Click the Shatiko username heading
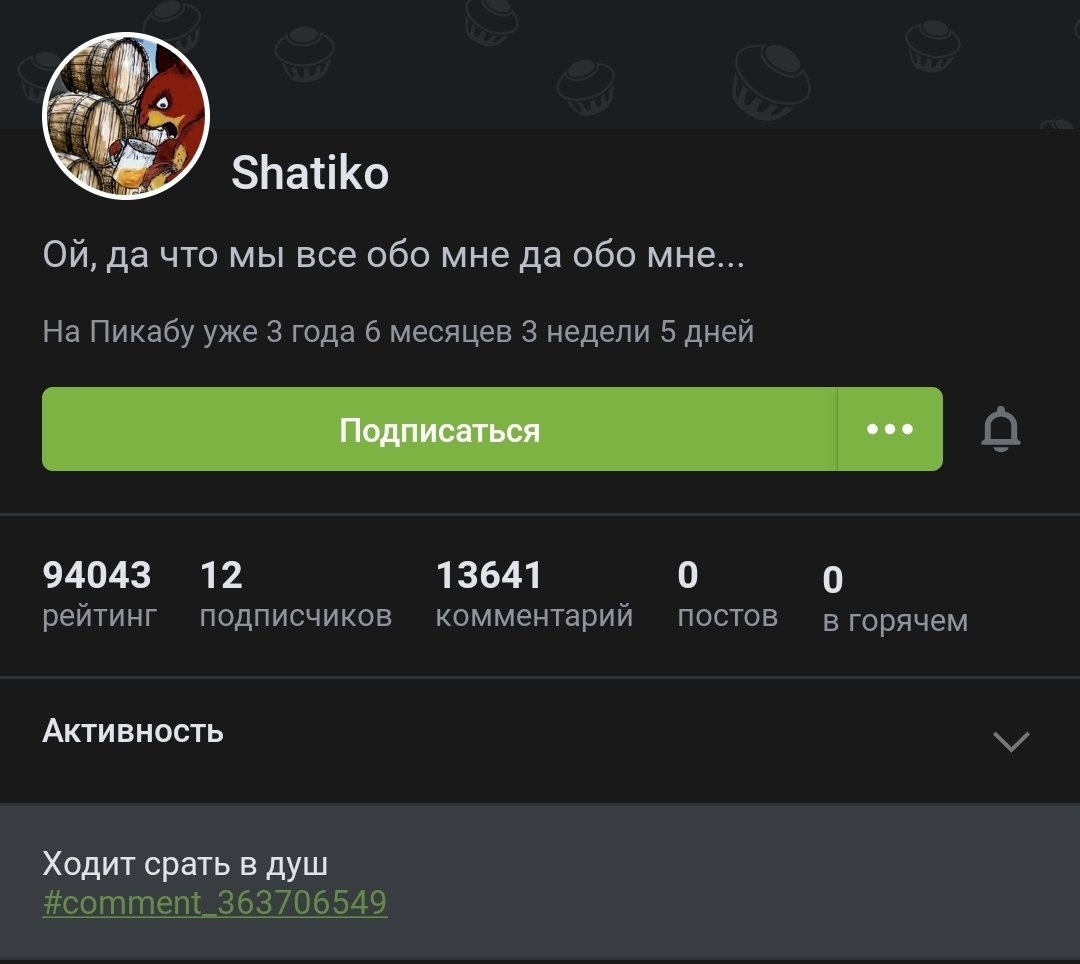Screen dimensions: 1080x964 310,172
